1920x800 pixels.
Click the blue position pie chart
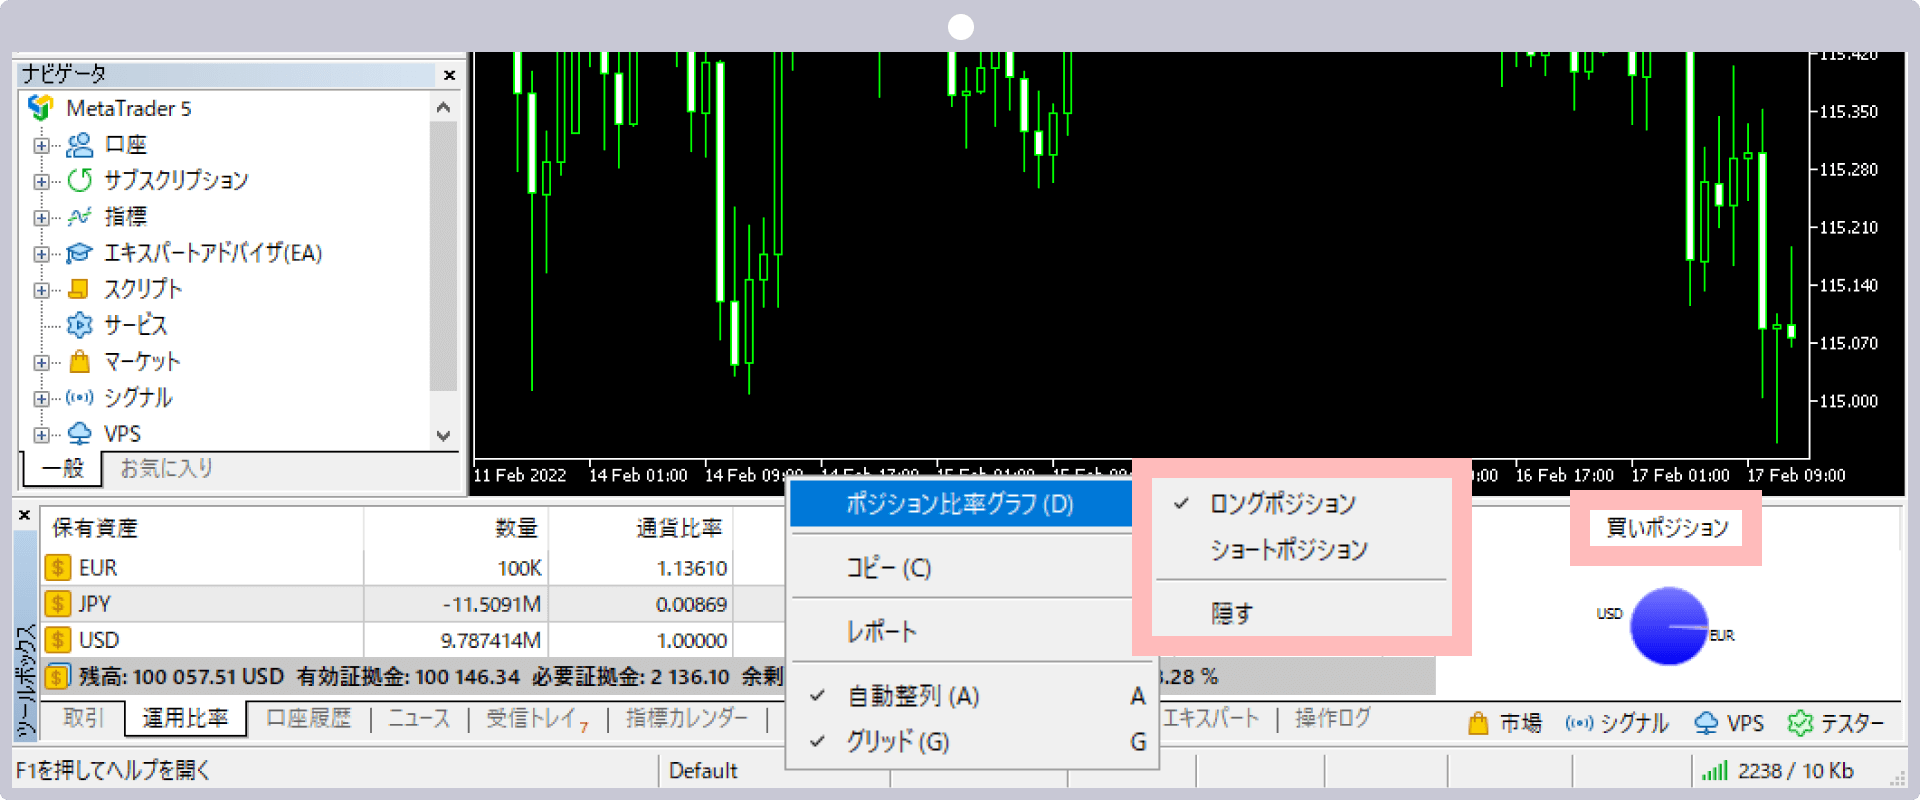tap(1669, 627)
